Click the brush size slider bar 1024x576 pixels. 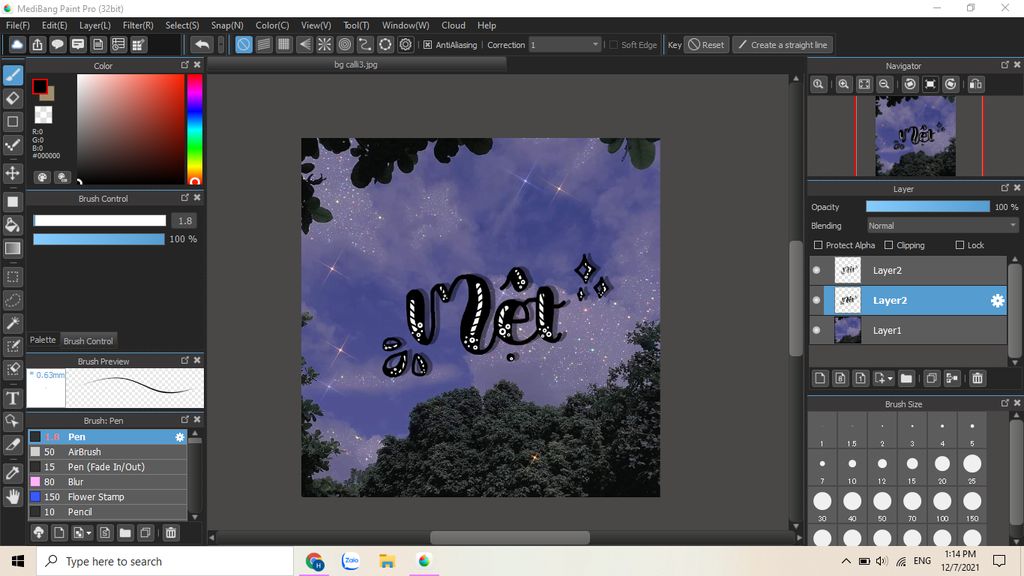click(99, 221)
